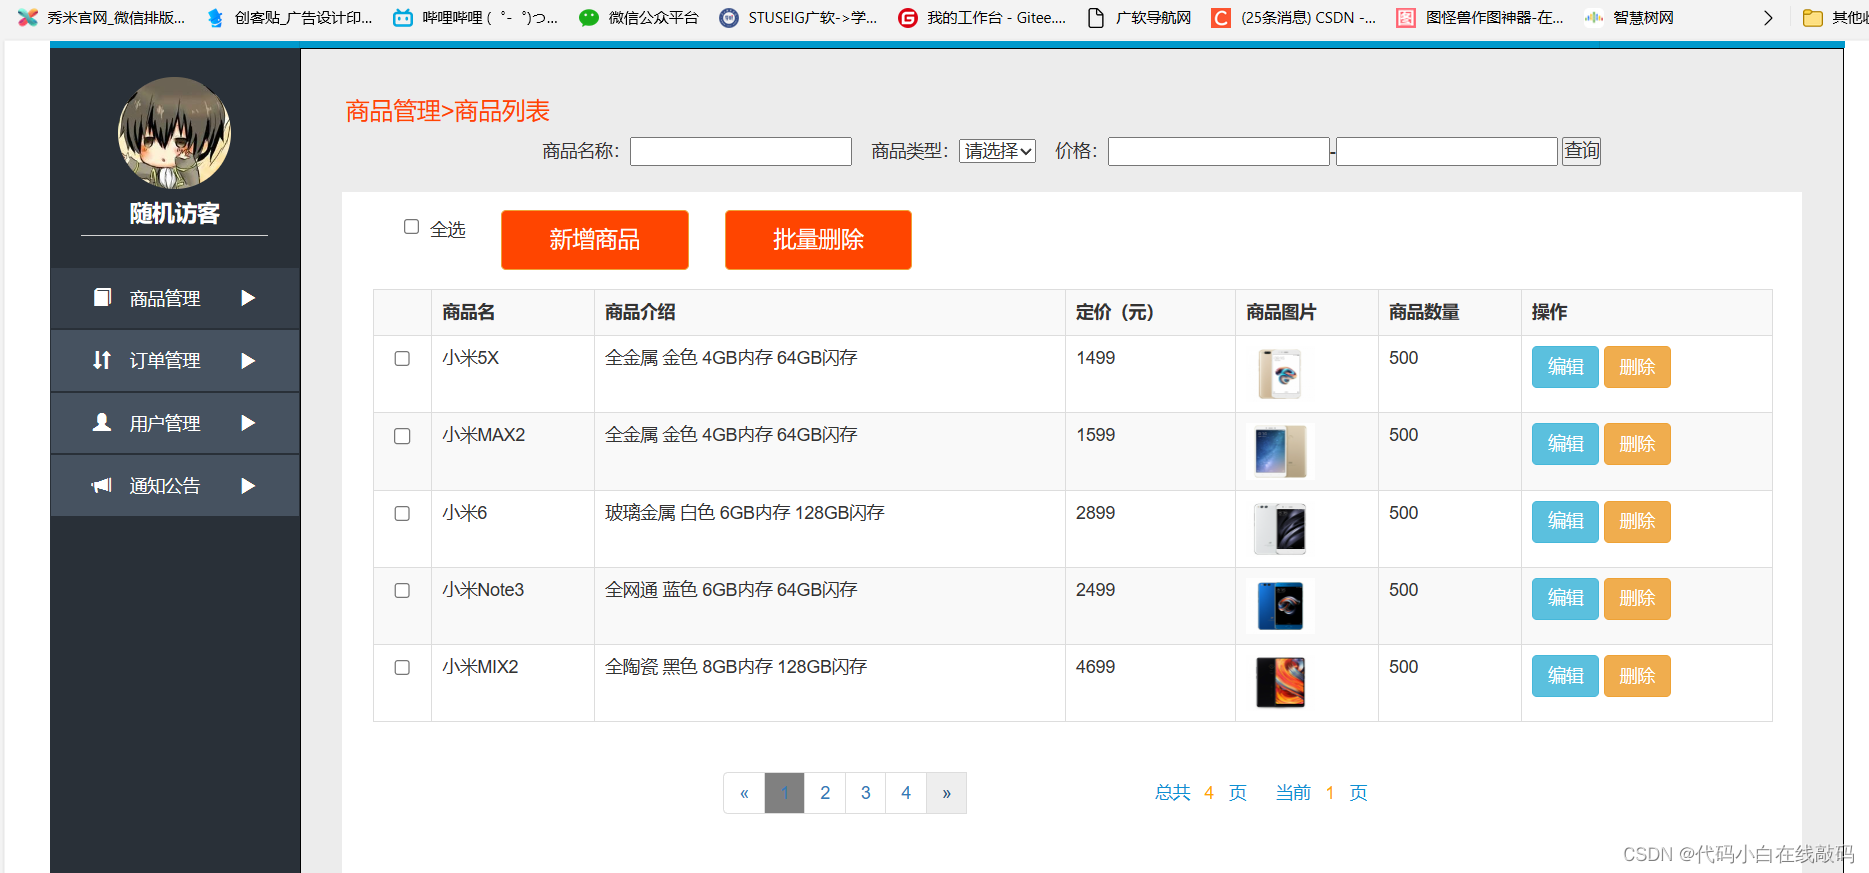
Task: Click the 小米Note3 product thumbnail
Action: click(x=1280, y=606)
